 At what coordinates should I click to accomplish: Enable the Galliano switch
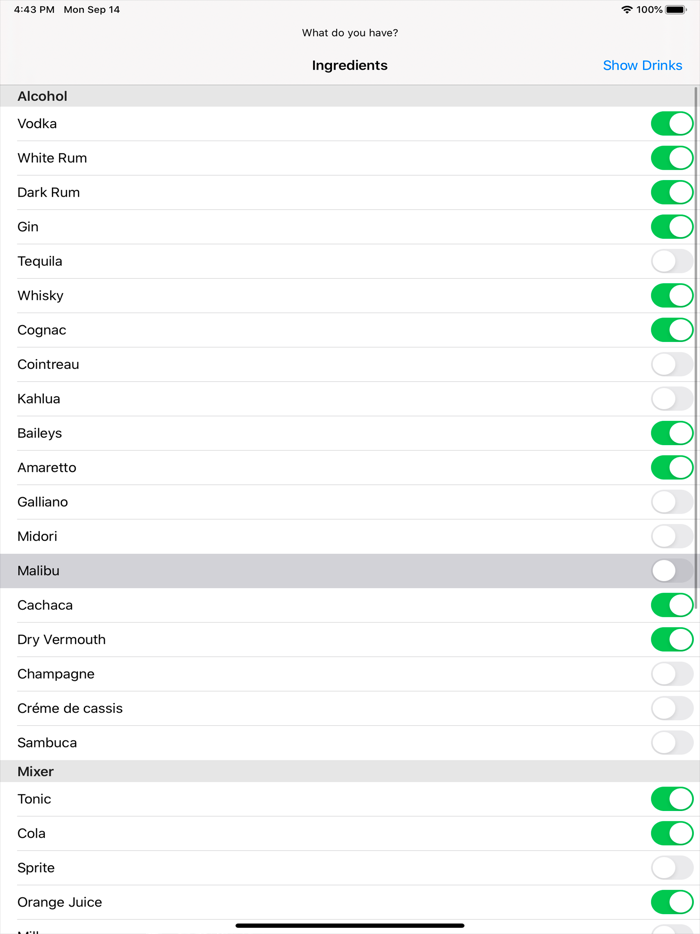(672, 501)
